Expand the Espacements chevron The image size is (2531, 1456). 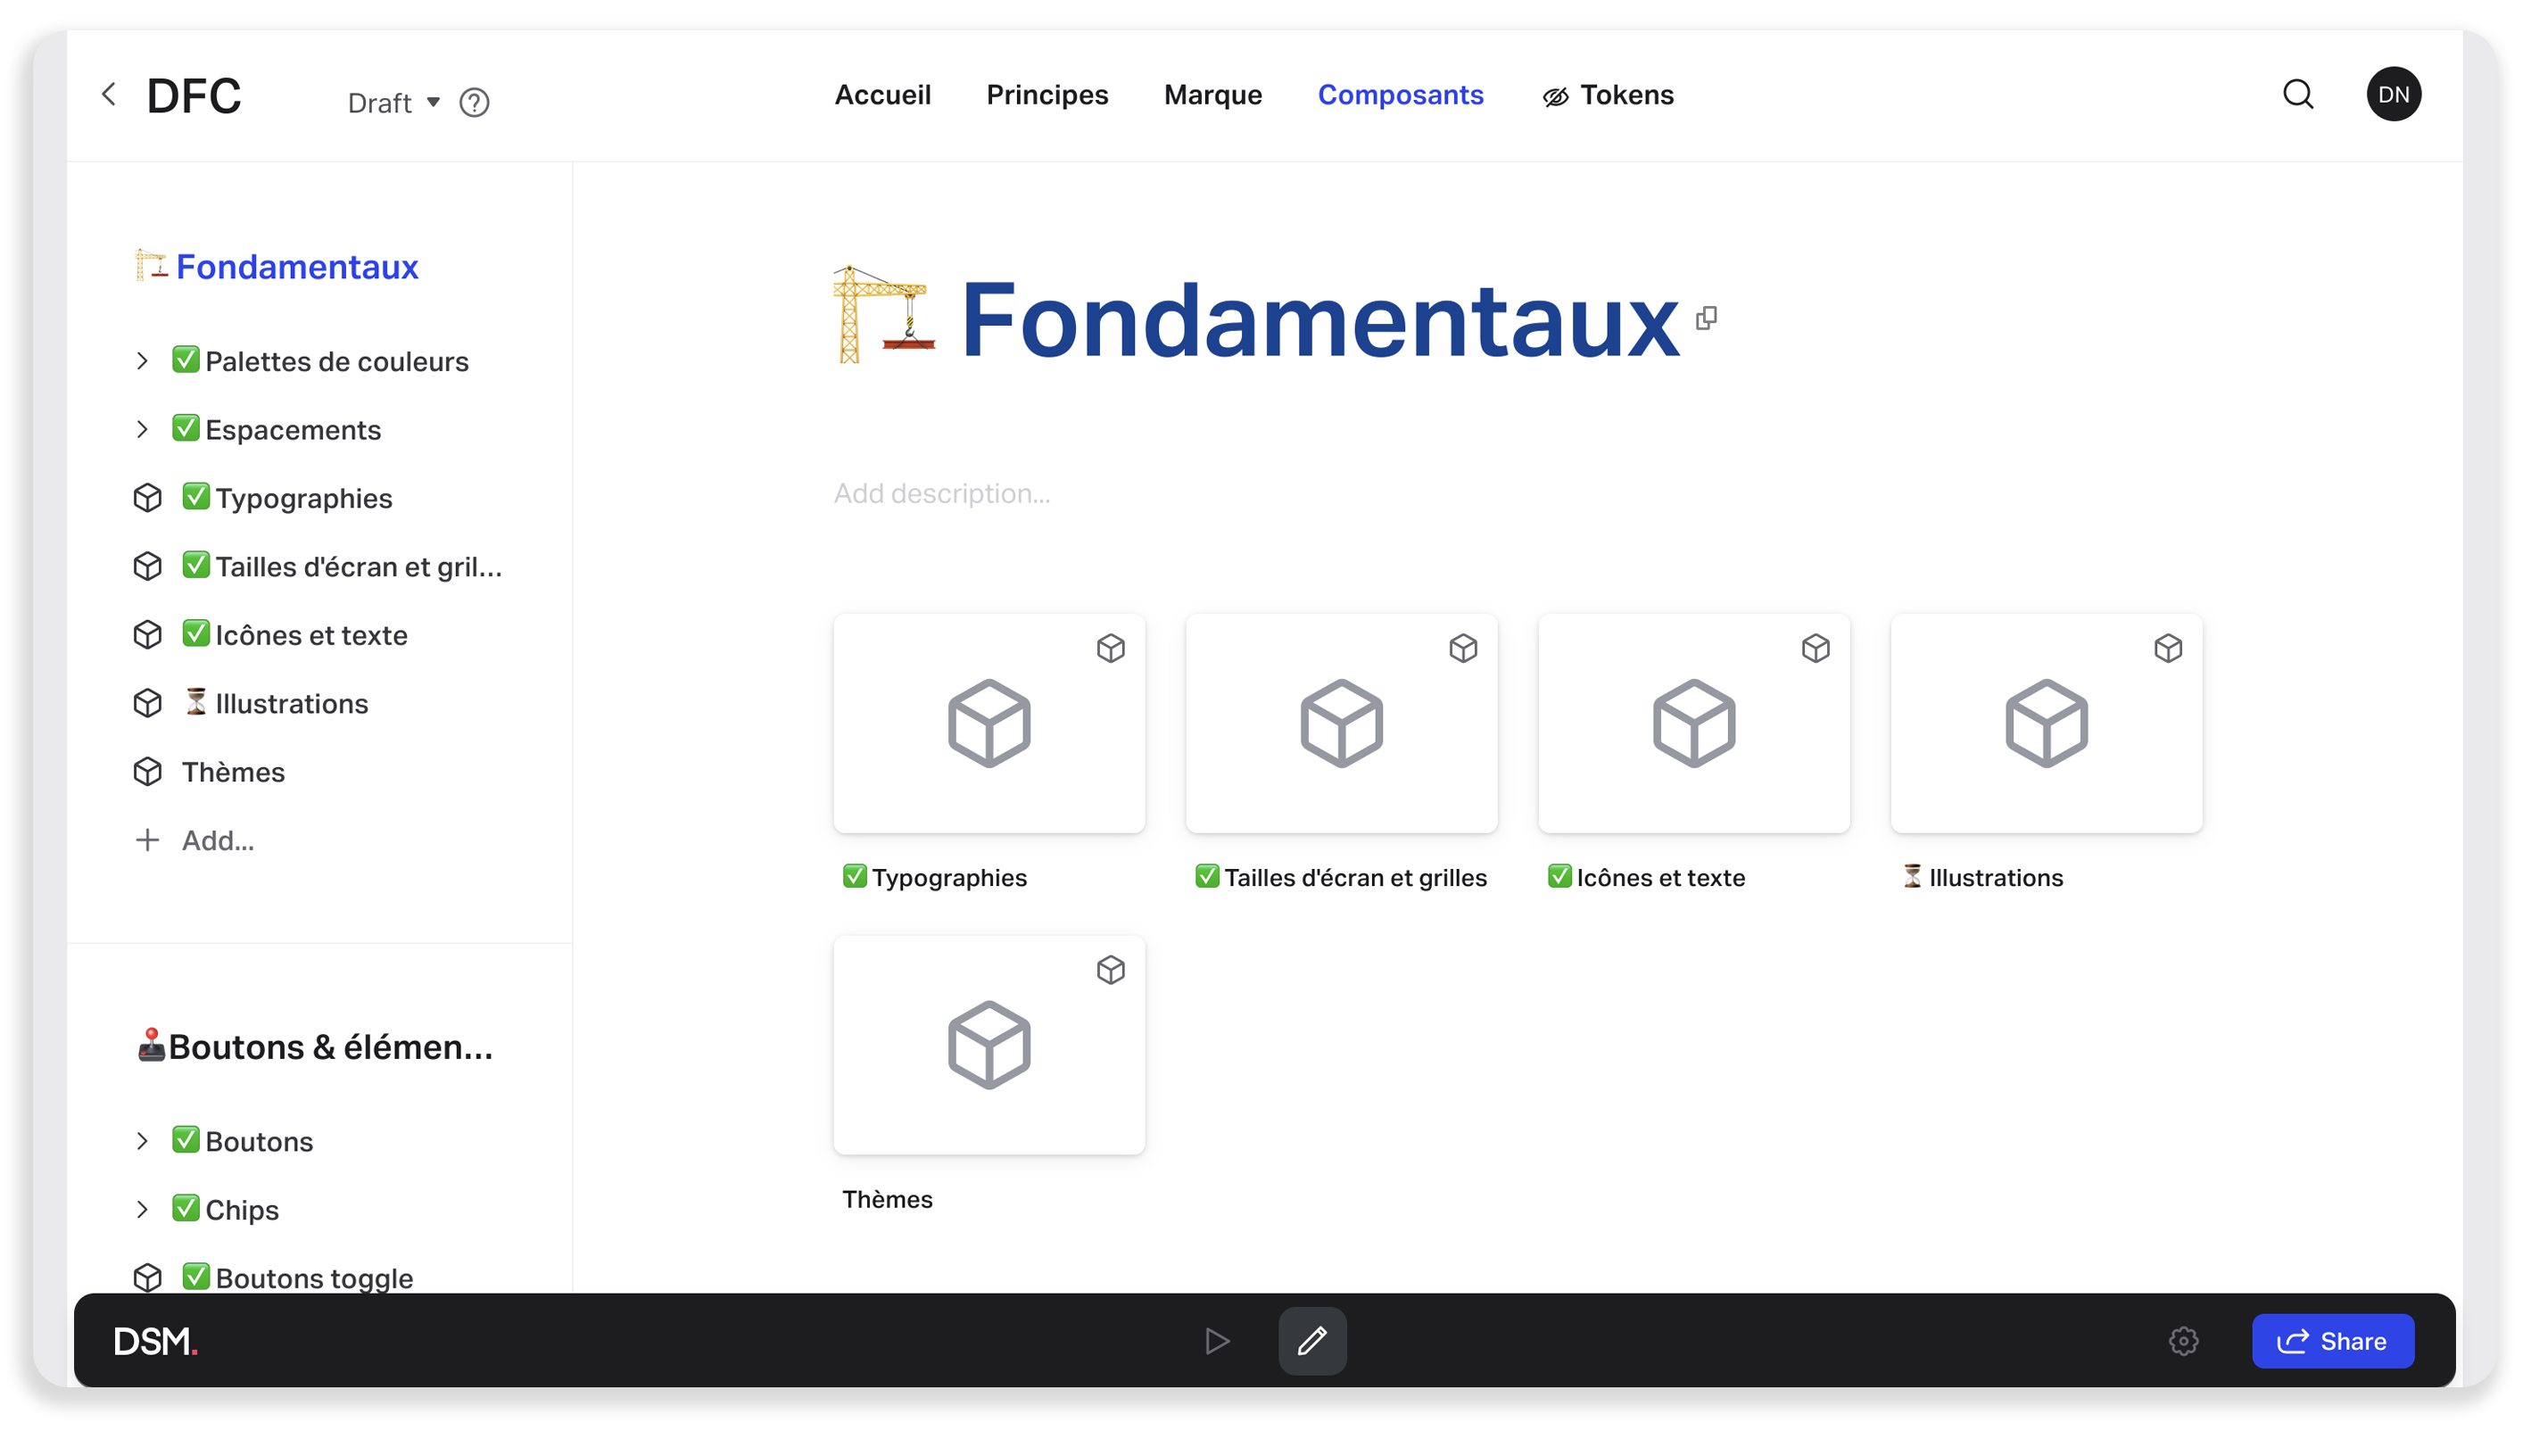point(142,430)
